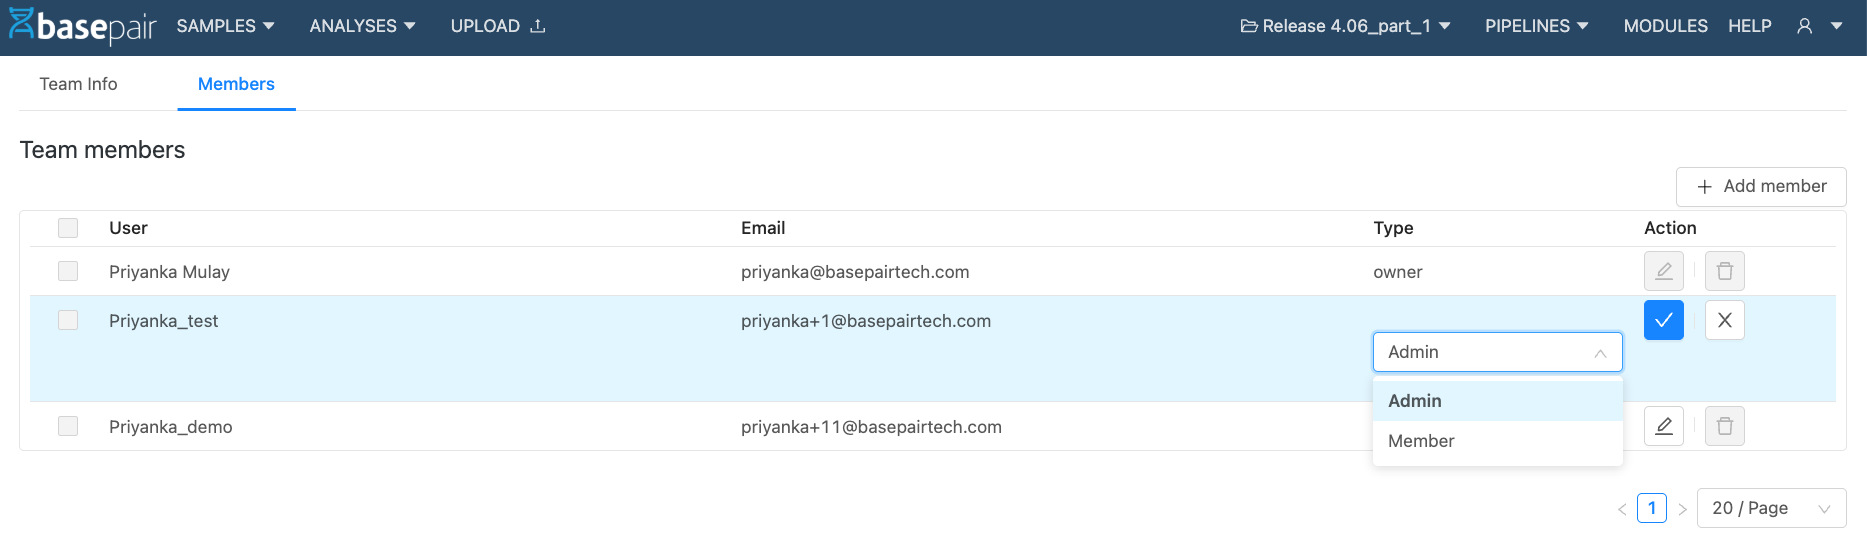
Task: Open the Release 4.06_part_1 project dropdown
Action: [1345, 26]
